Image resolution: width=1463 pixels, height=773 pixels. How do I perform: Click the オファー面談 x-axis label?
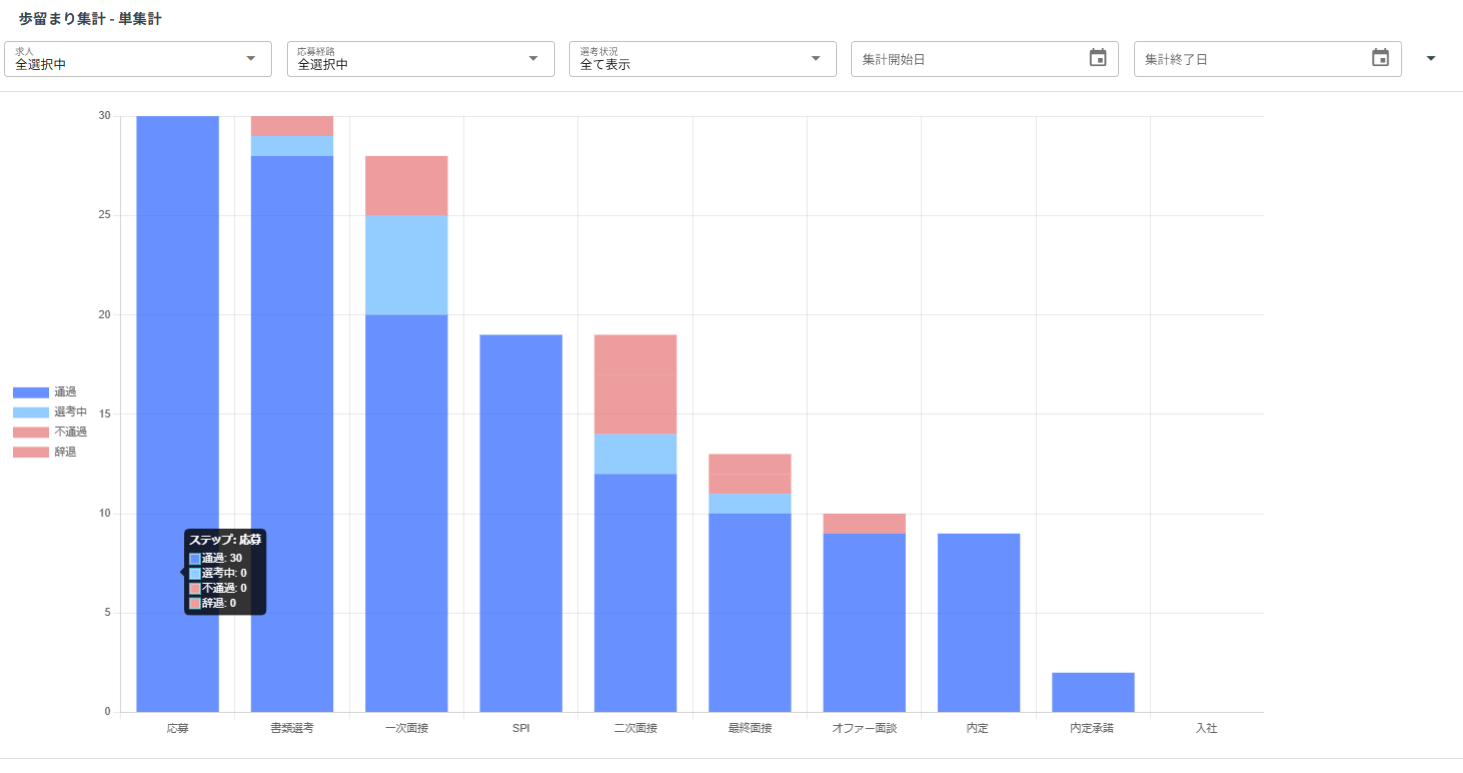click(864, 728)
